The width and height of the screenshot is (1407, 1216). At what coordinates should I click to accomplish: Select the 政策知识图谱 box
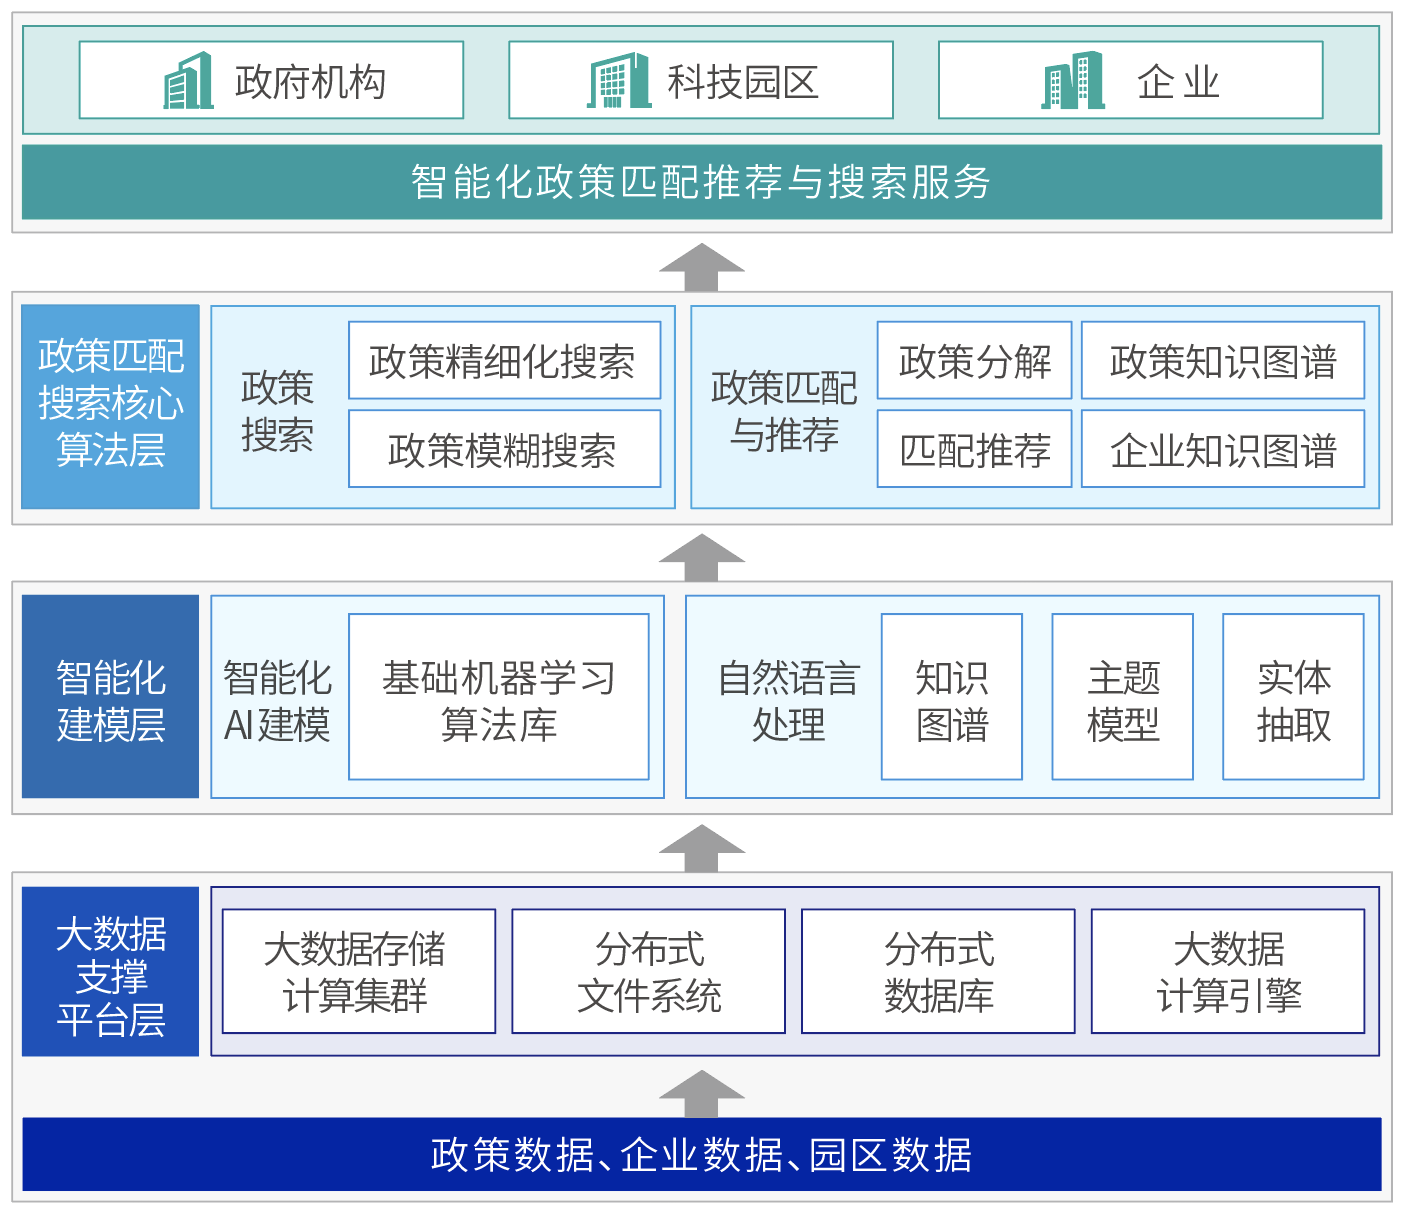click(x=1223, y=360)
